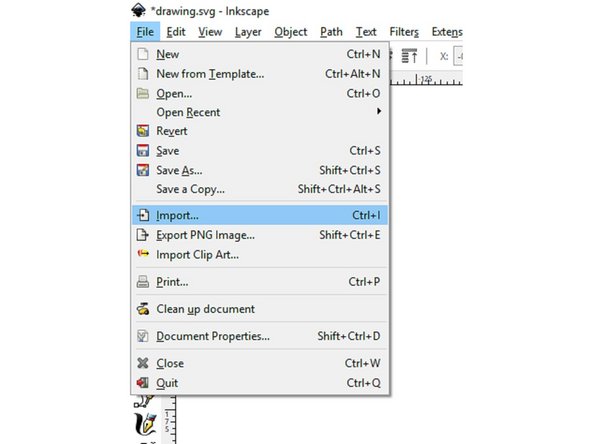592x444 pixels.
Task: Select the Calligraphy tool in the toolbox
Action: (145, 424)
